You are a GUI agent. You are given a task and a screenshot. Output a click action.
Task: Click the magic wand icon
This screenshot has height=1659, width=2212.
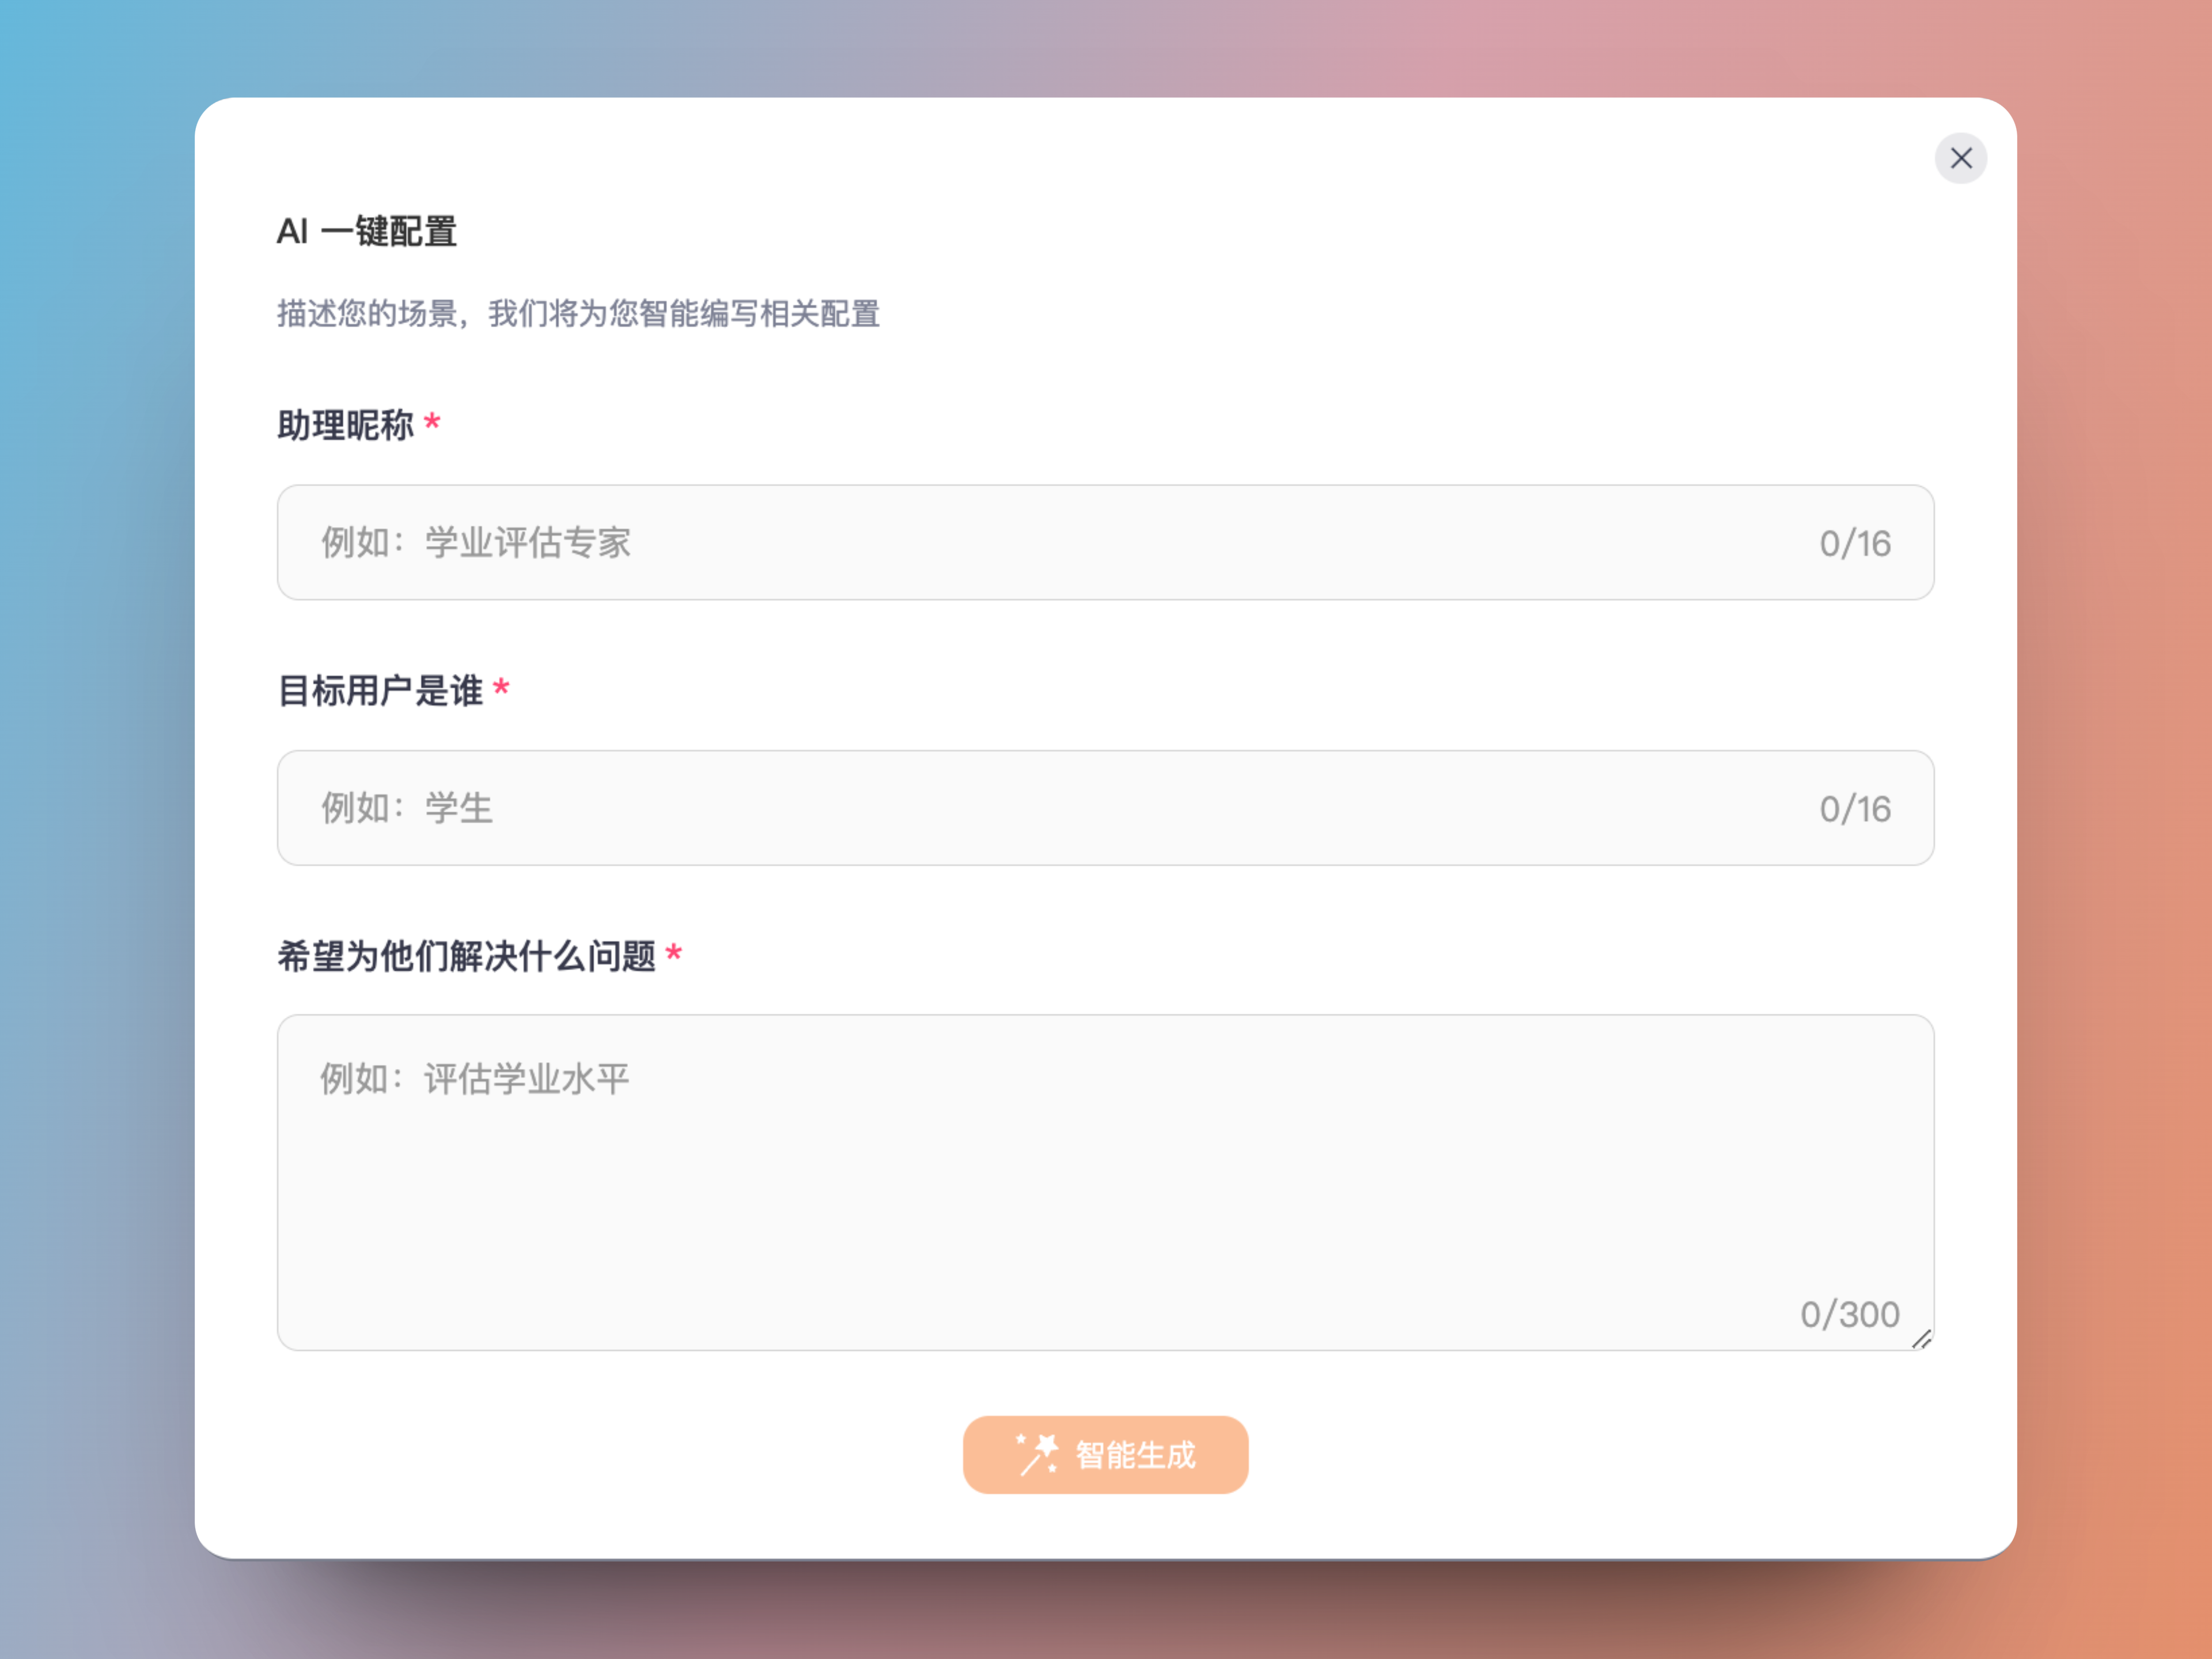click(x=1037, y=1454)
